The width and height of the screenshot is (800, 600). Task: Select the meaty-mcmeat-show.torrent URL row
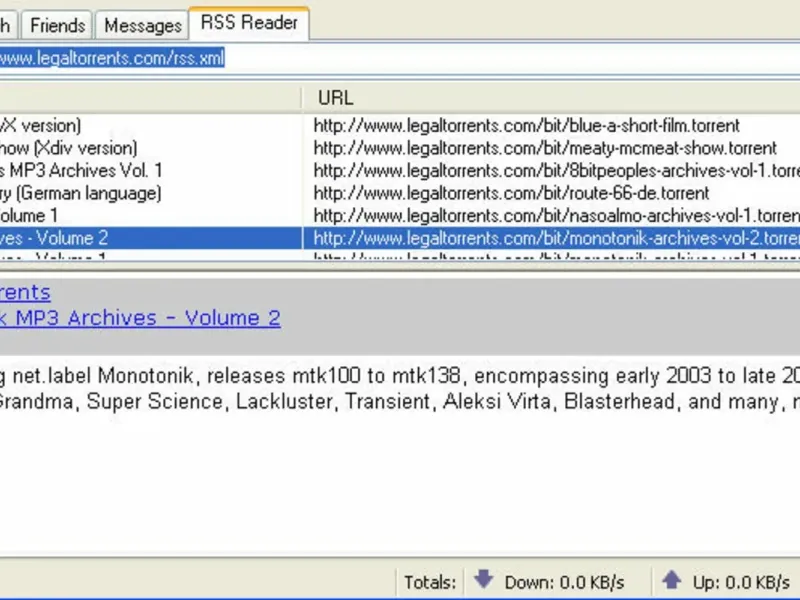coord(545,148)
